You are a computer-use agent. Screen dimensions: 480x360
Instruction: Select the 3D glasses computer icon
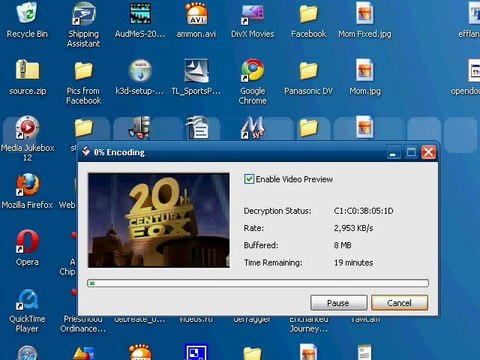(140, 127)
